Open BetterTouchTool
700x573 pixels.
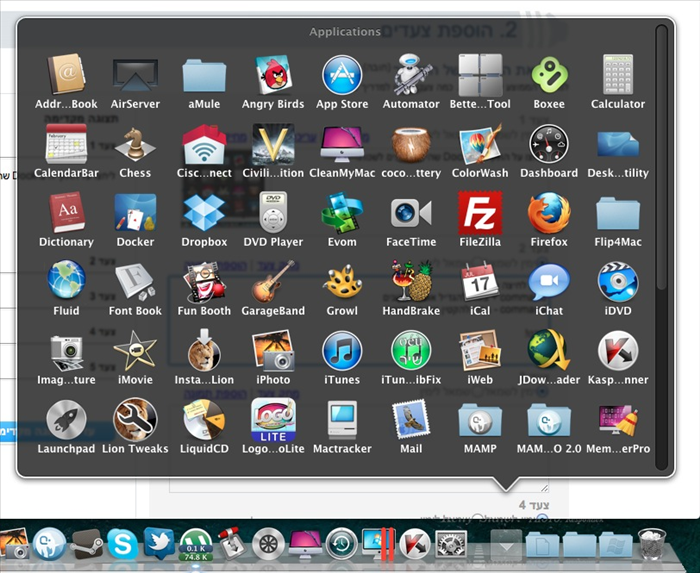(480, 75)
